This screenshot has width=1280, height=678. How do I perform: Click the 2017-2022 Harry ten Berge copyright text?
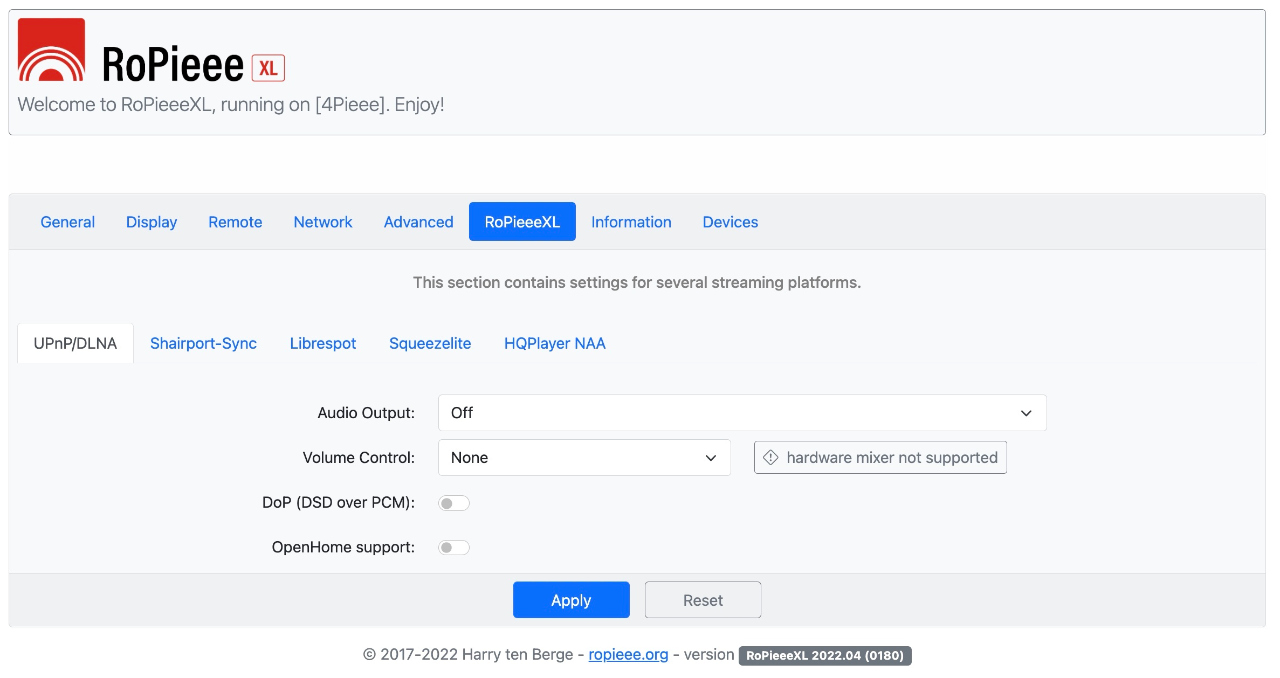(468, 655)
